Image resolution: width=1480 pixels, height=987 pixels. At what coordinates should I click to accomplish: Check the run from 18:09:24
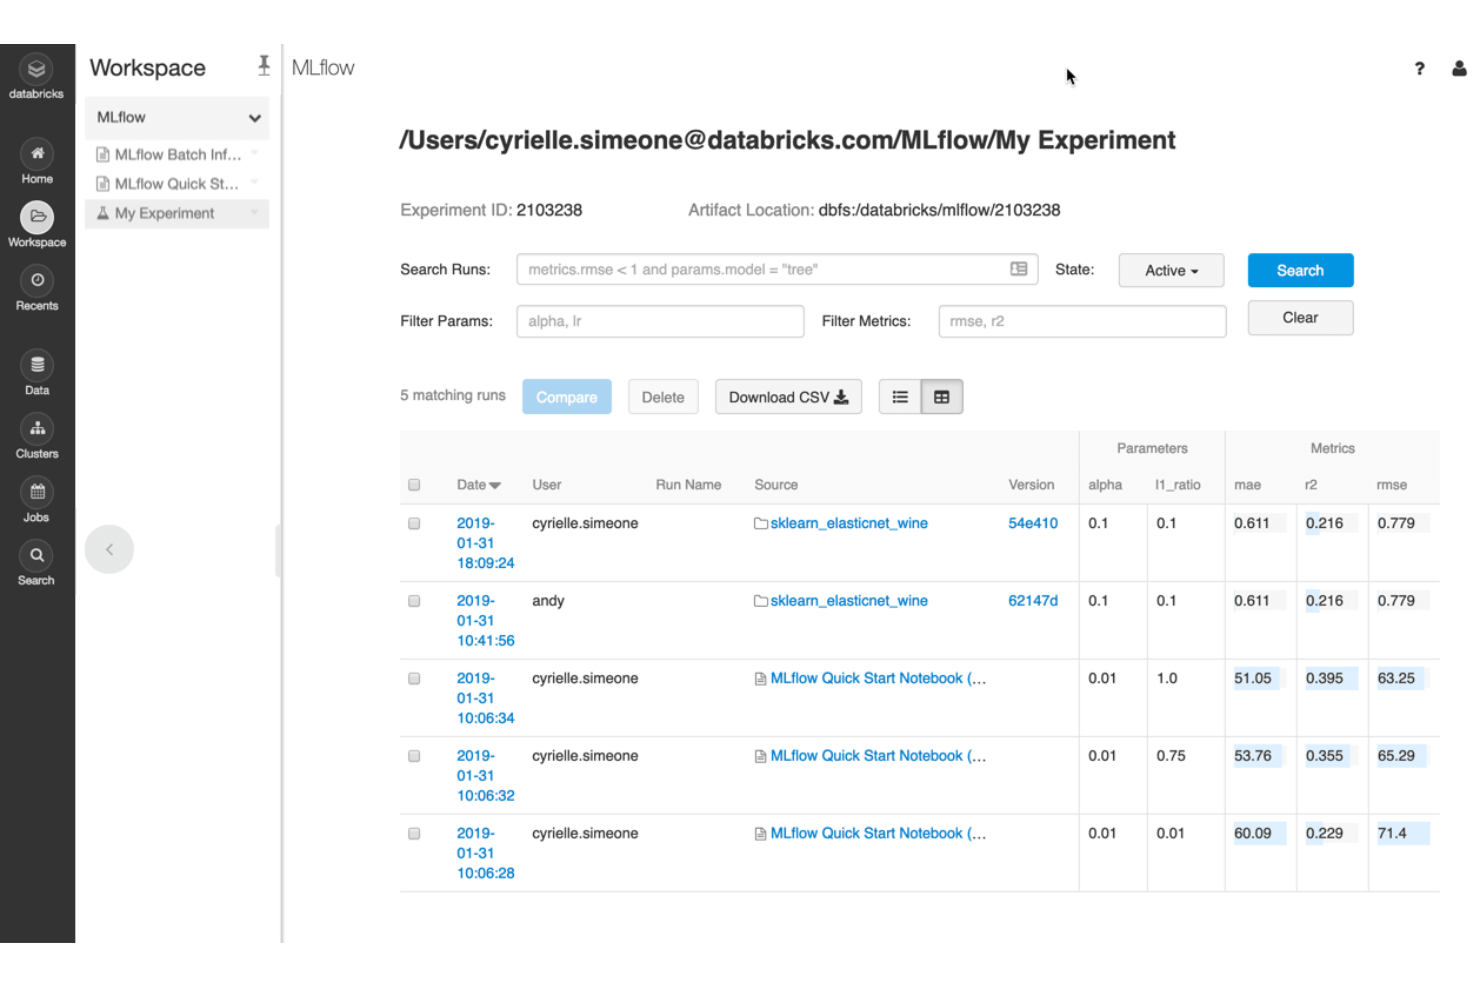(414, 522)
